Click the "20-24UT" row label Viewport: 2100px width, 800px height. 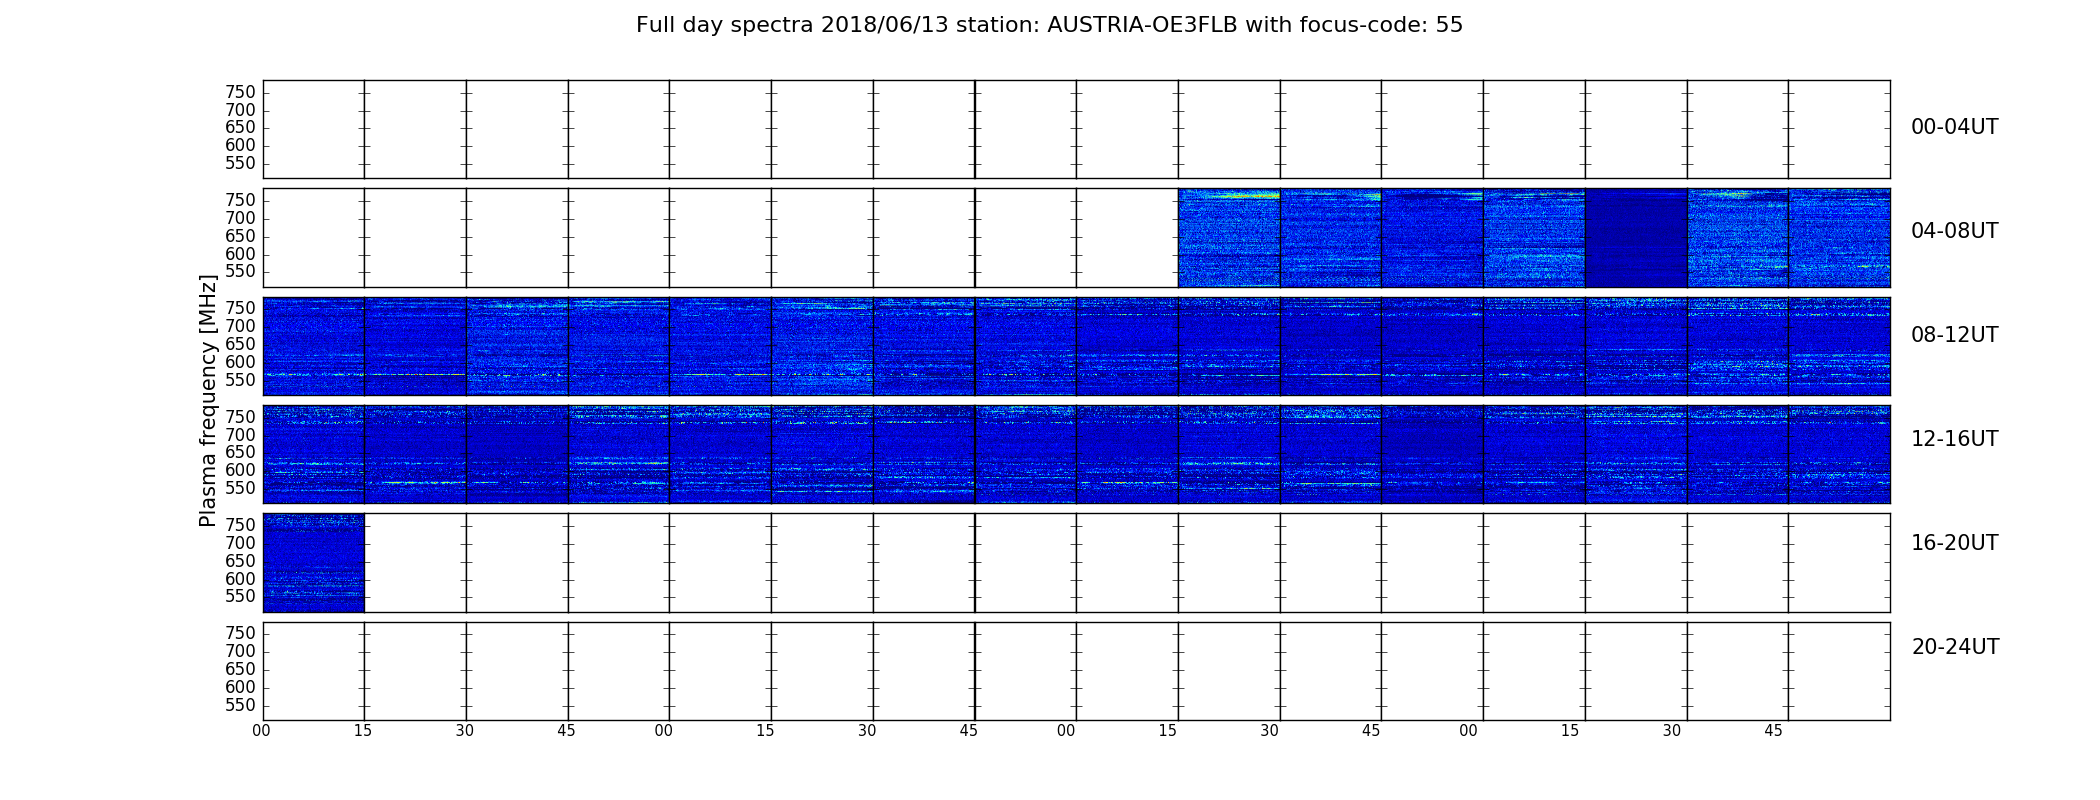[x=1955, y=647]
